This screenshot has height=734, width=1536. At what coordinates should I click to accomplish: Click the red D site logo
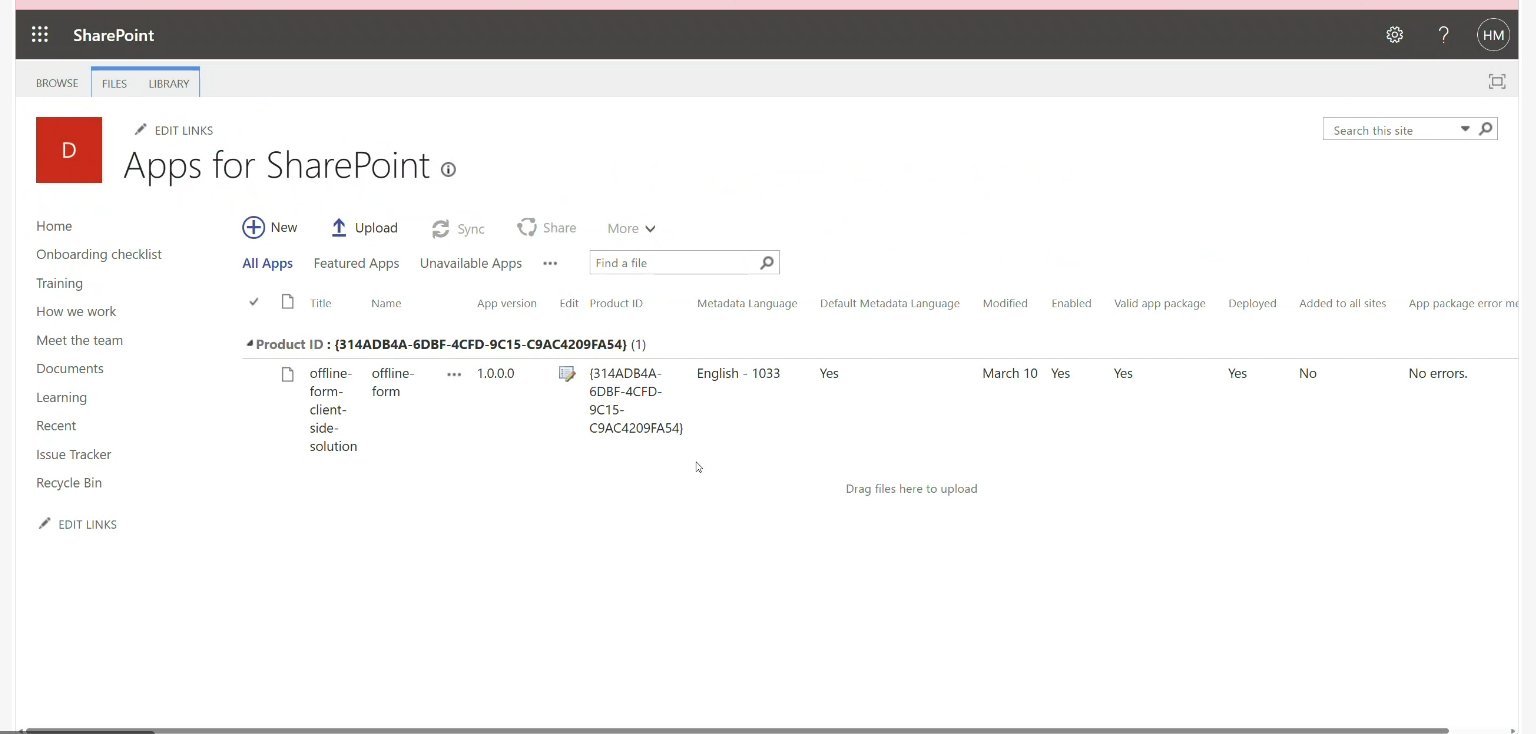(69, 150)
